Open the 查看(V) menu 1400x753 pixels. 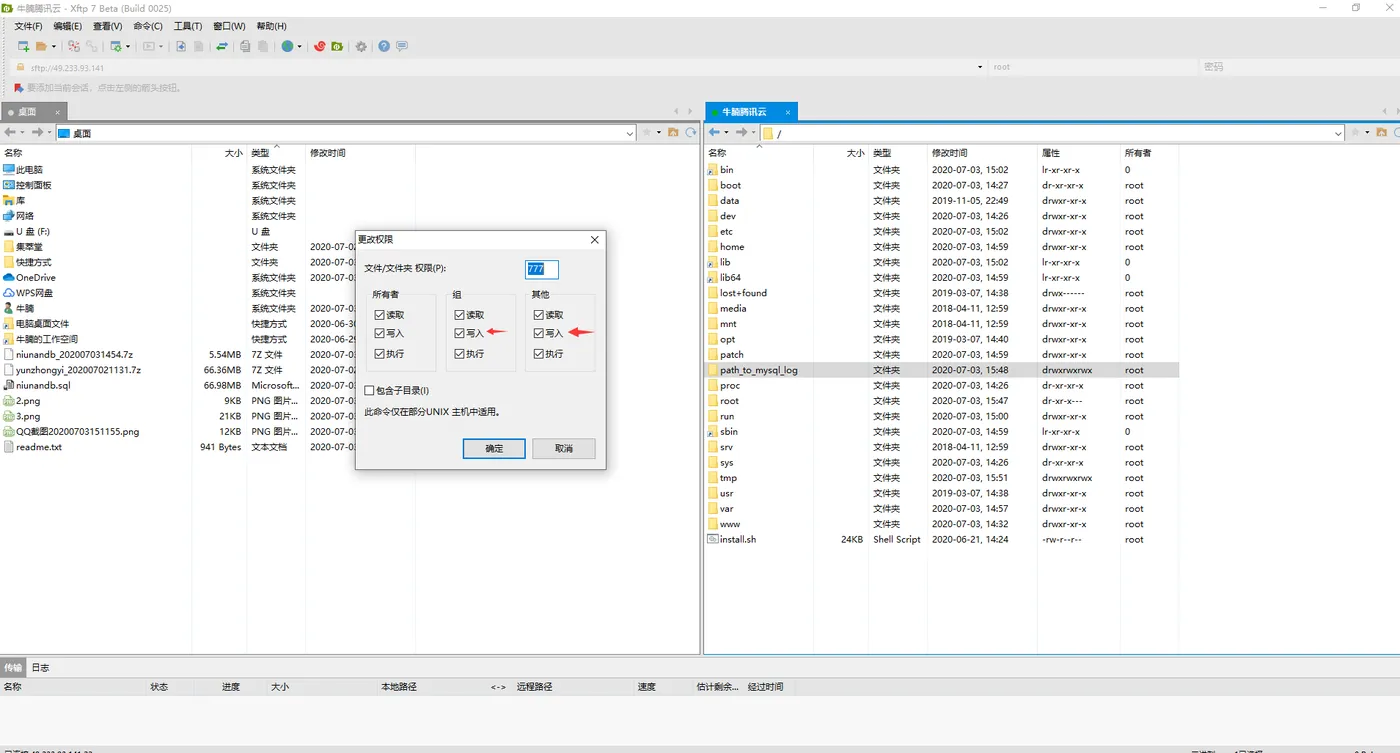tap(108, 26)
